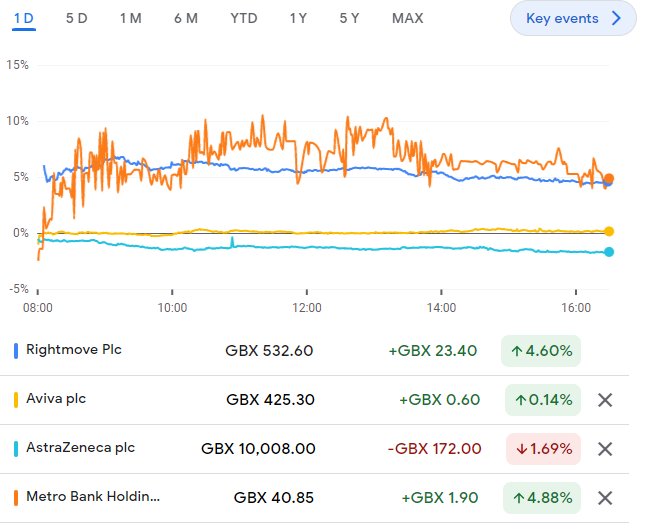Click the blue Rightmove color indicator
This screenshot has height=525, width=651.
point(16,351)
